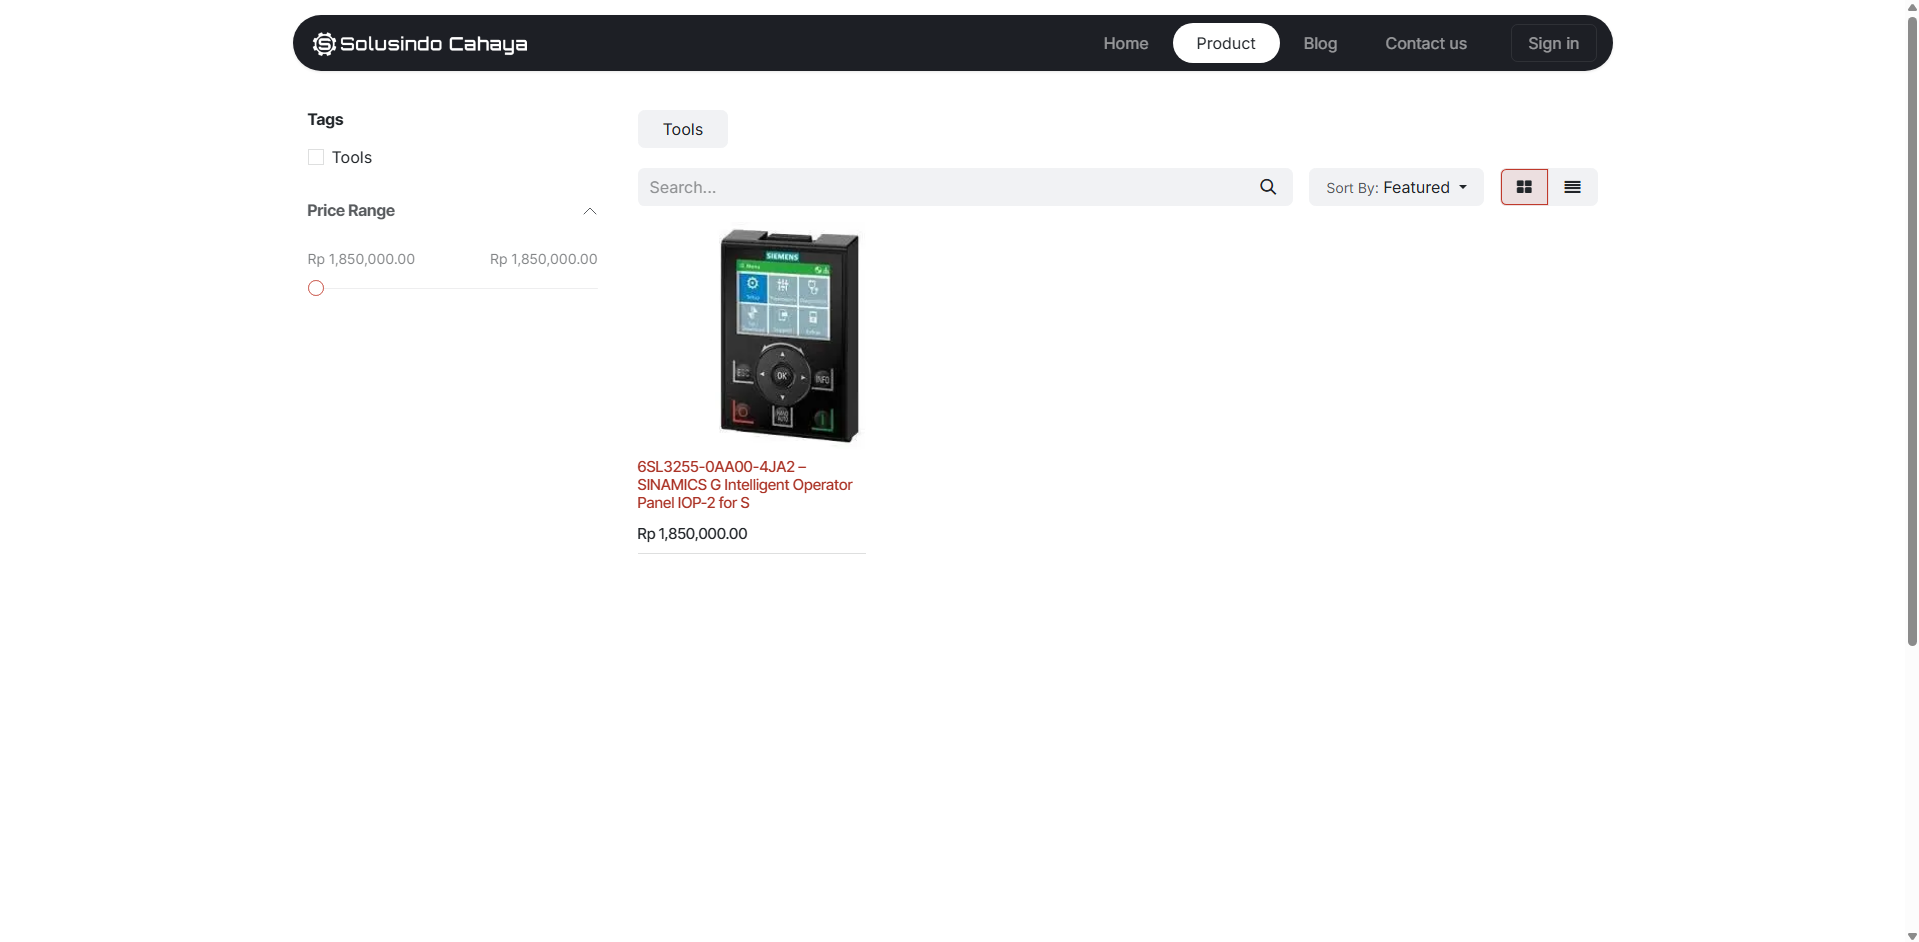
Task: Open the Product menu item
Action: click(1225, 43)
